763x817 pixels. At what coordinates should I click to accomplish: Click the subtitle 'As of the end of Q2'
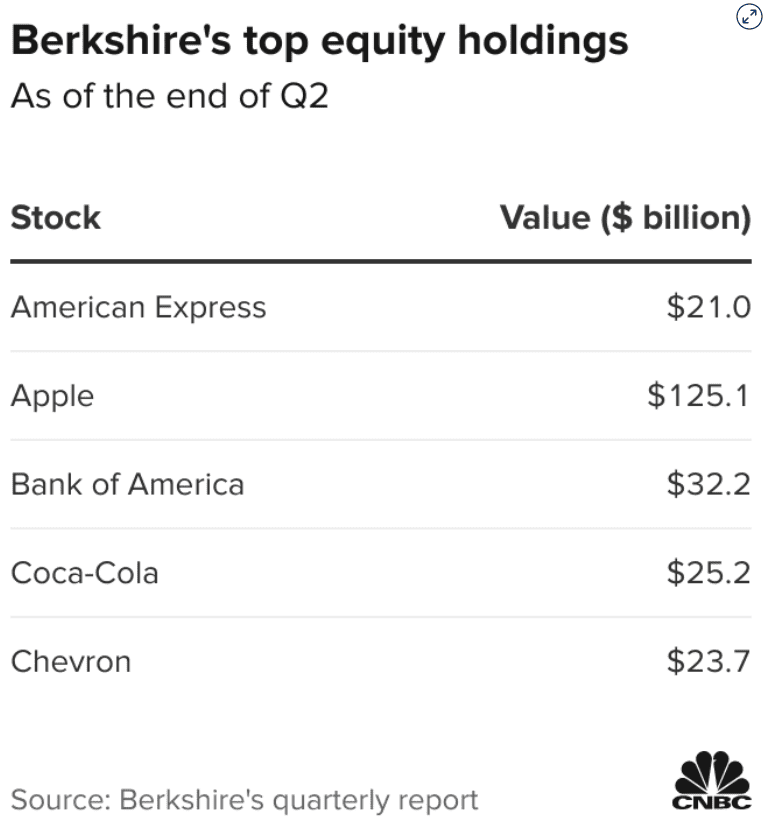169,97
